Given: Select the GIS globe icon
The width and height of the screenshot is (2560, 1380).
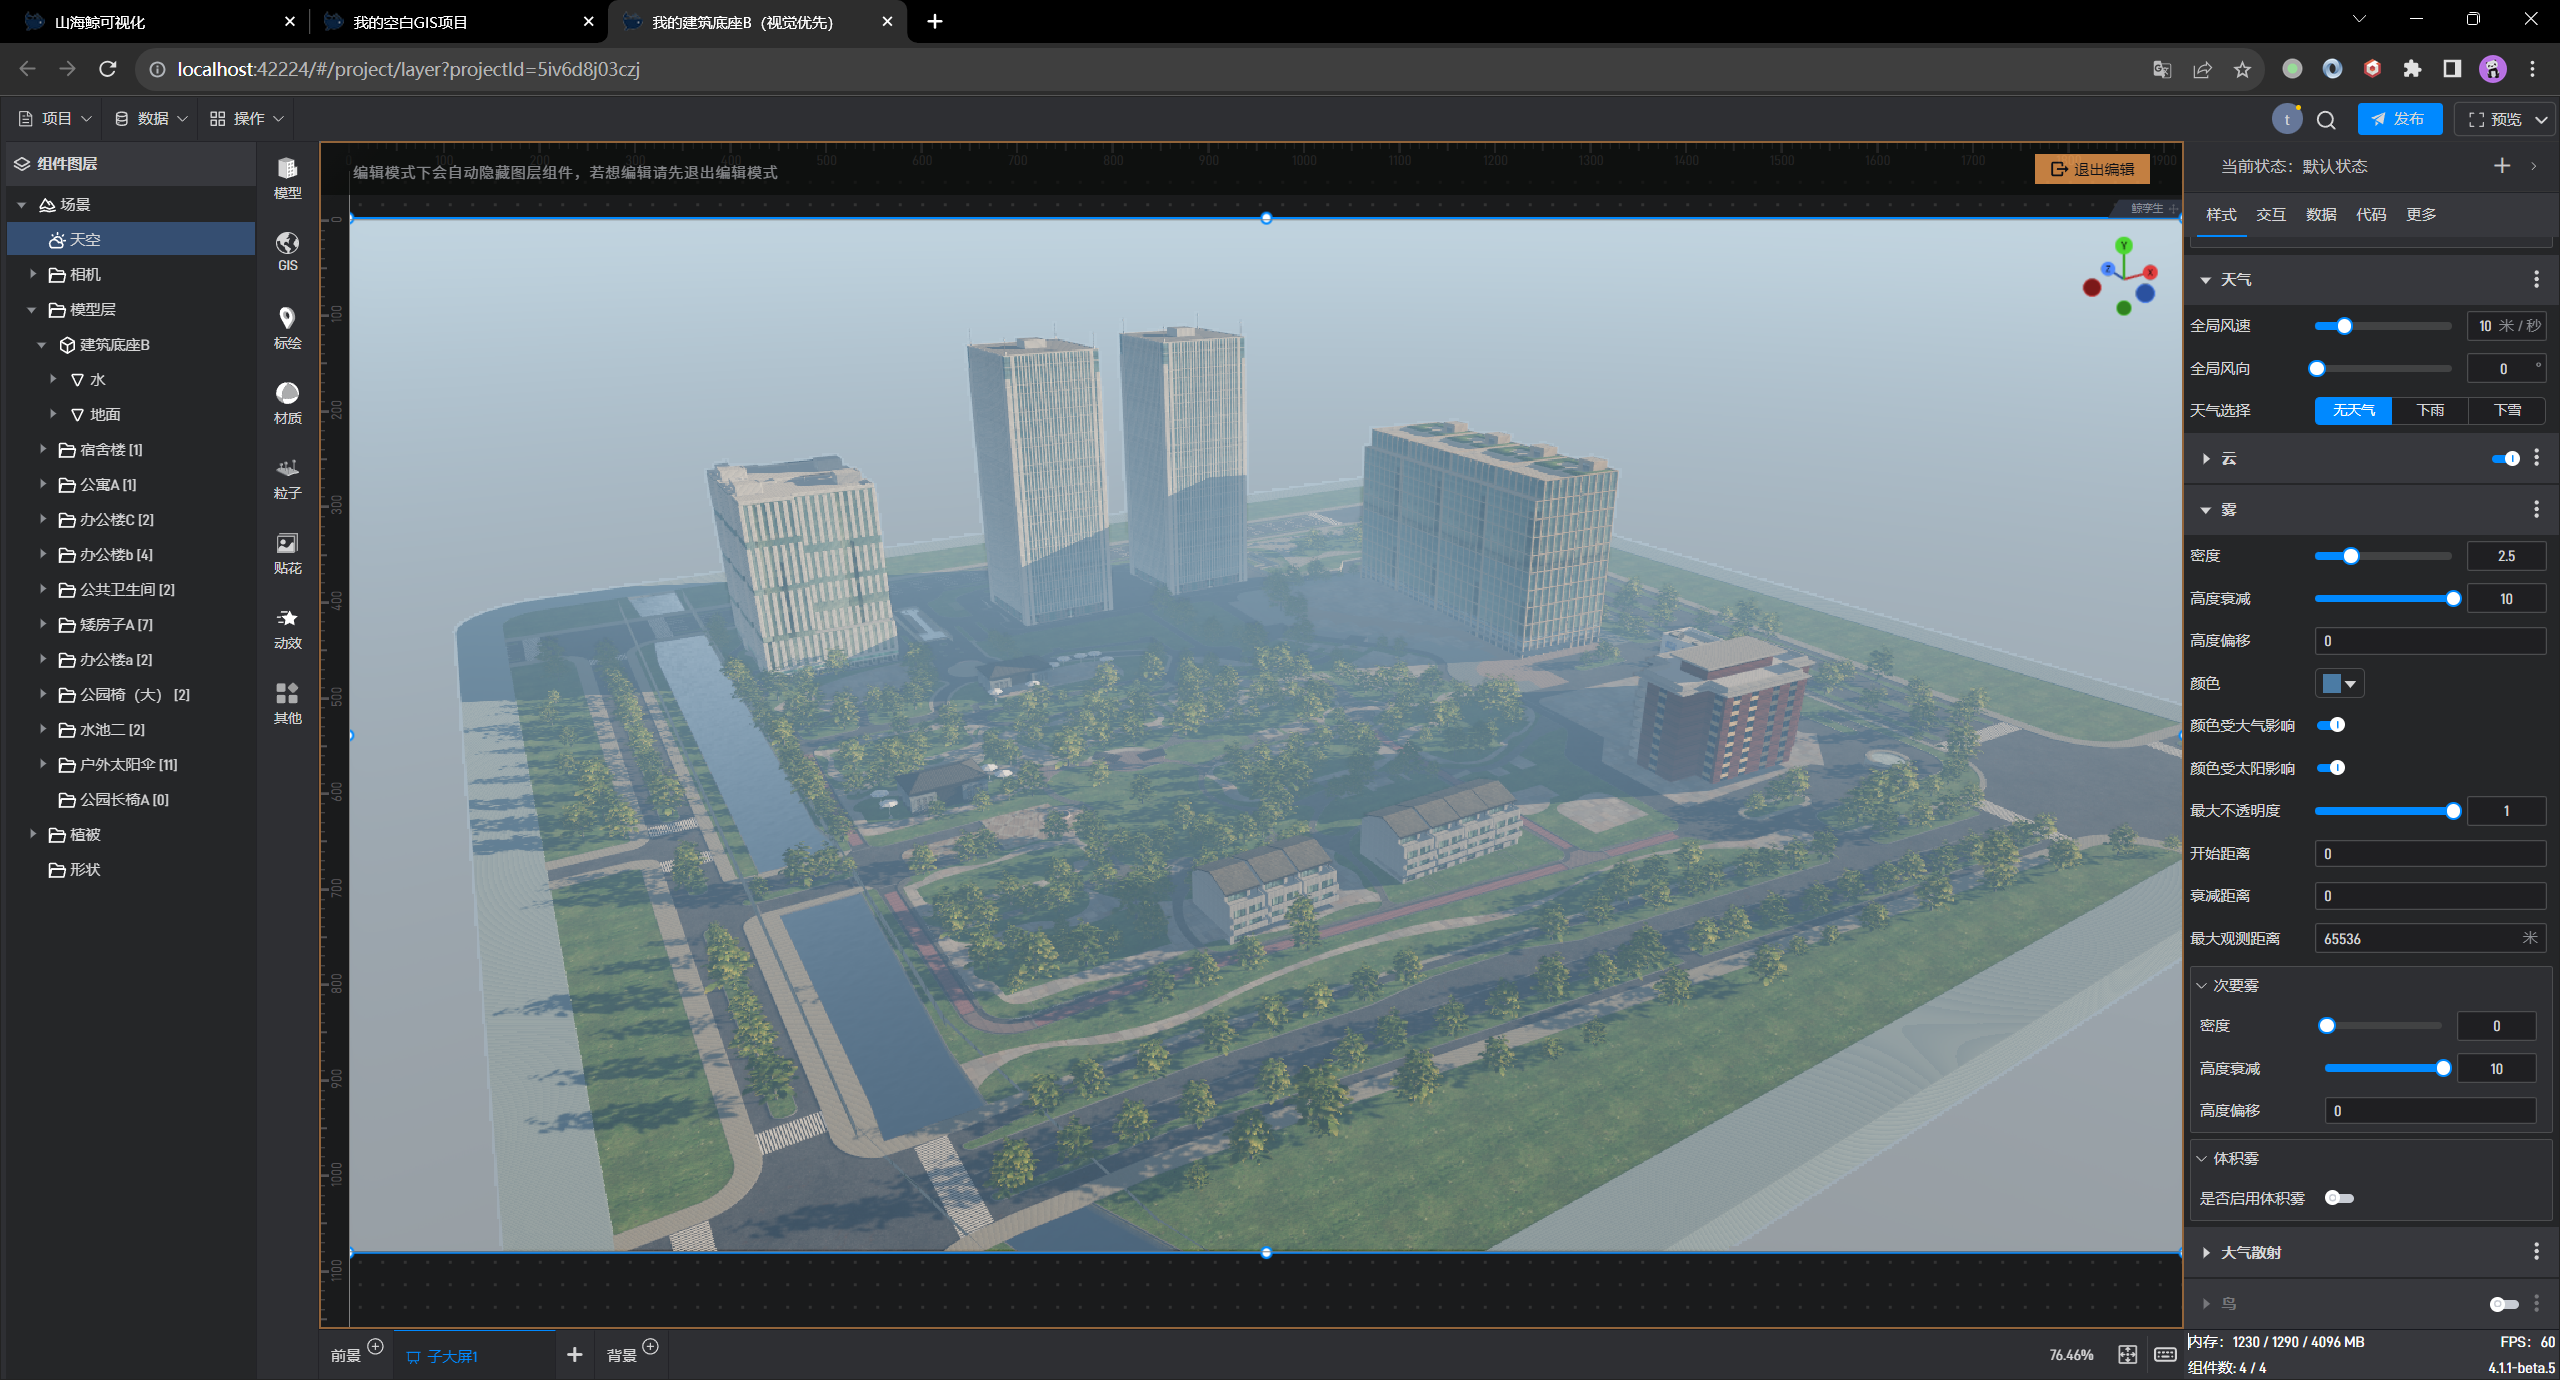Looking at the screenshot, I should [287, 251].
